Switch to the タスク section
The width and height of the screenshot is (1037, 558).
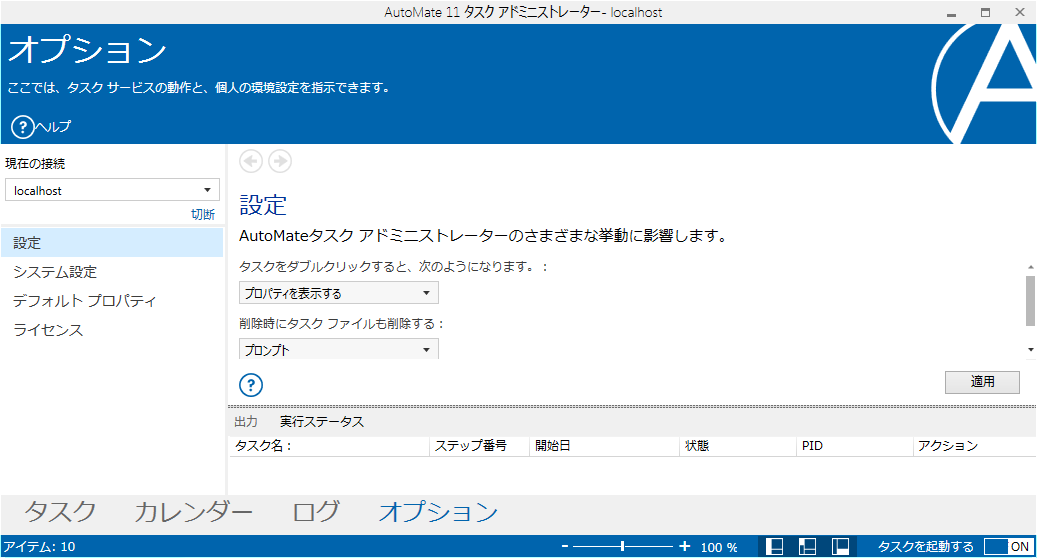[61, 512]
